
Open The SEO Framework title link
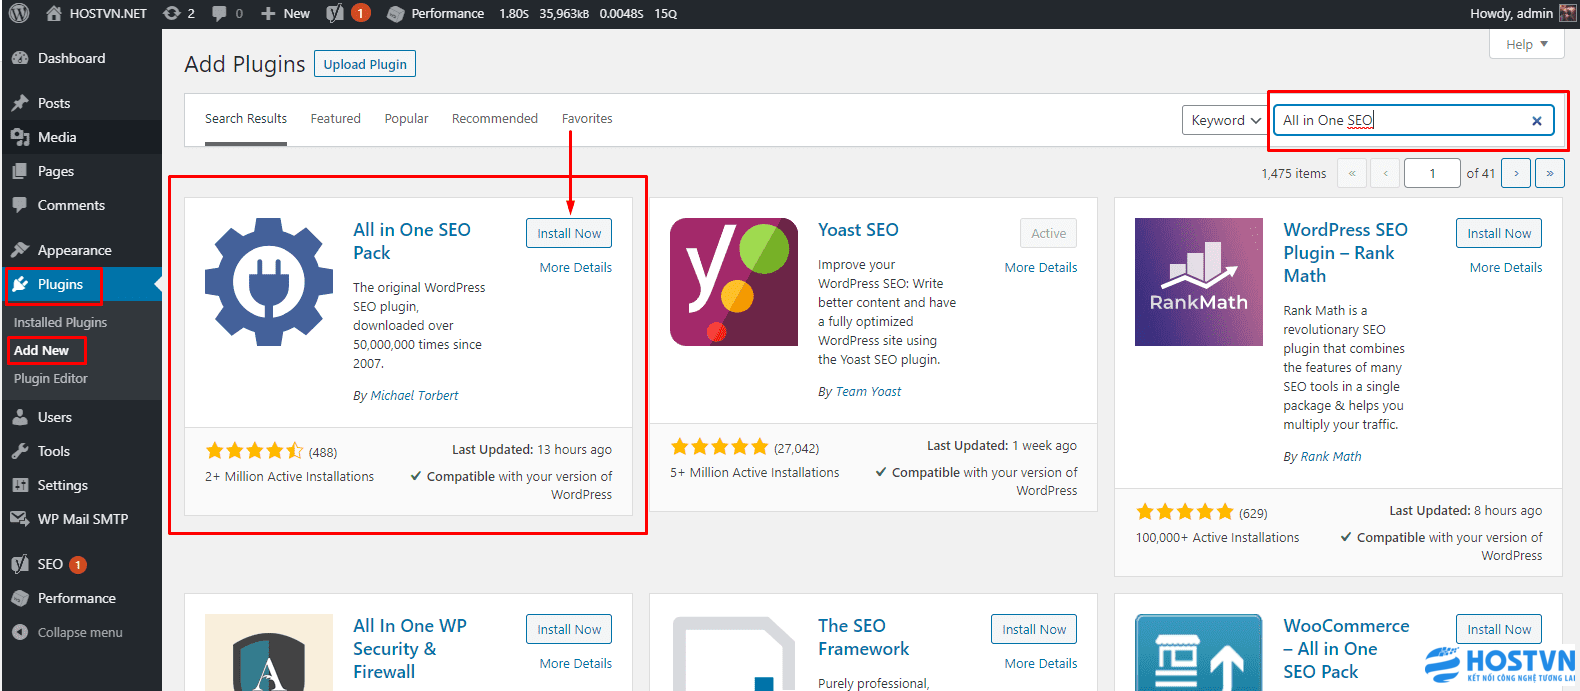pyautogui.click(x=864, y=637)
